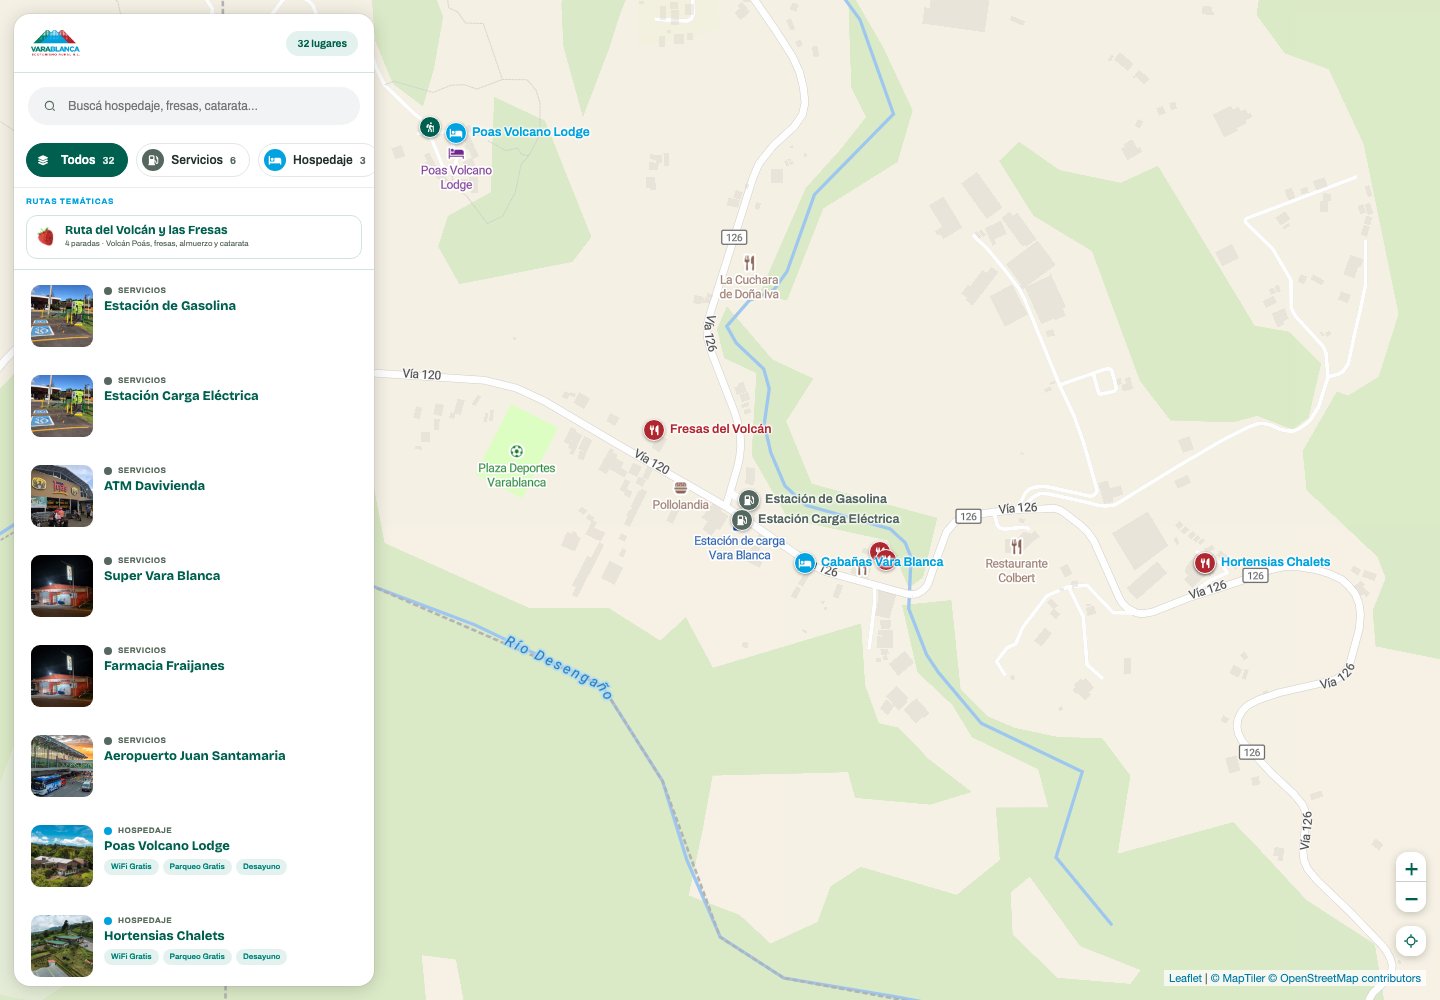Click the Fresas del Volcán restaurant marker
Image resolution: width=1440 pixels, height=1000 pixels.
(x=654, y=430)
